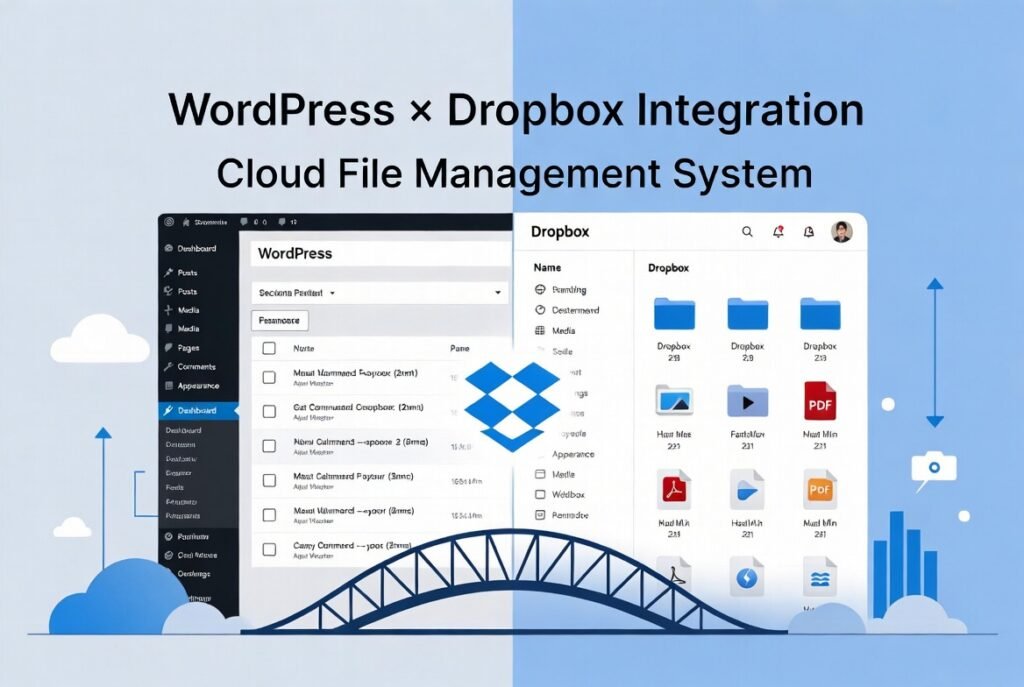Open the Feeds submenu entry
Viewport: 1024px width, 687px height.
(x=174, y=487)
